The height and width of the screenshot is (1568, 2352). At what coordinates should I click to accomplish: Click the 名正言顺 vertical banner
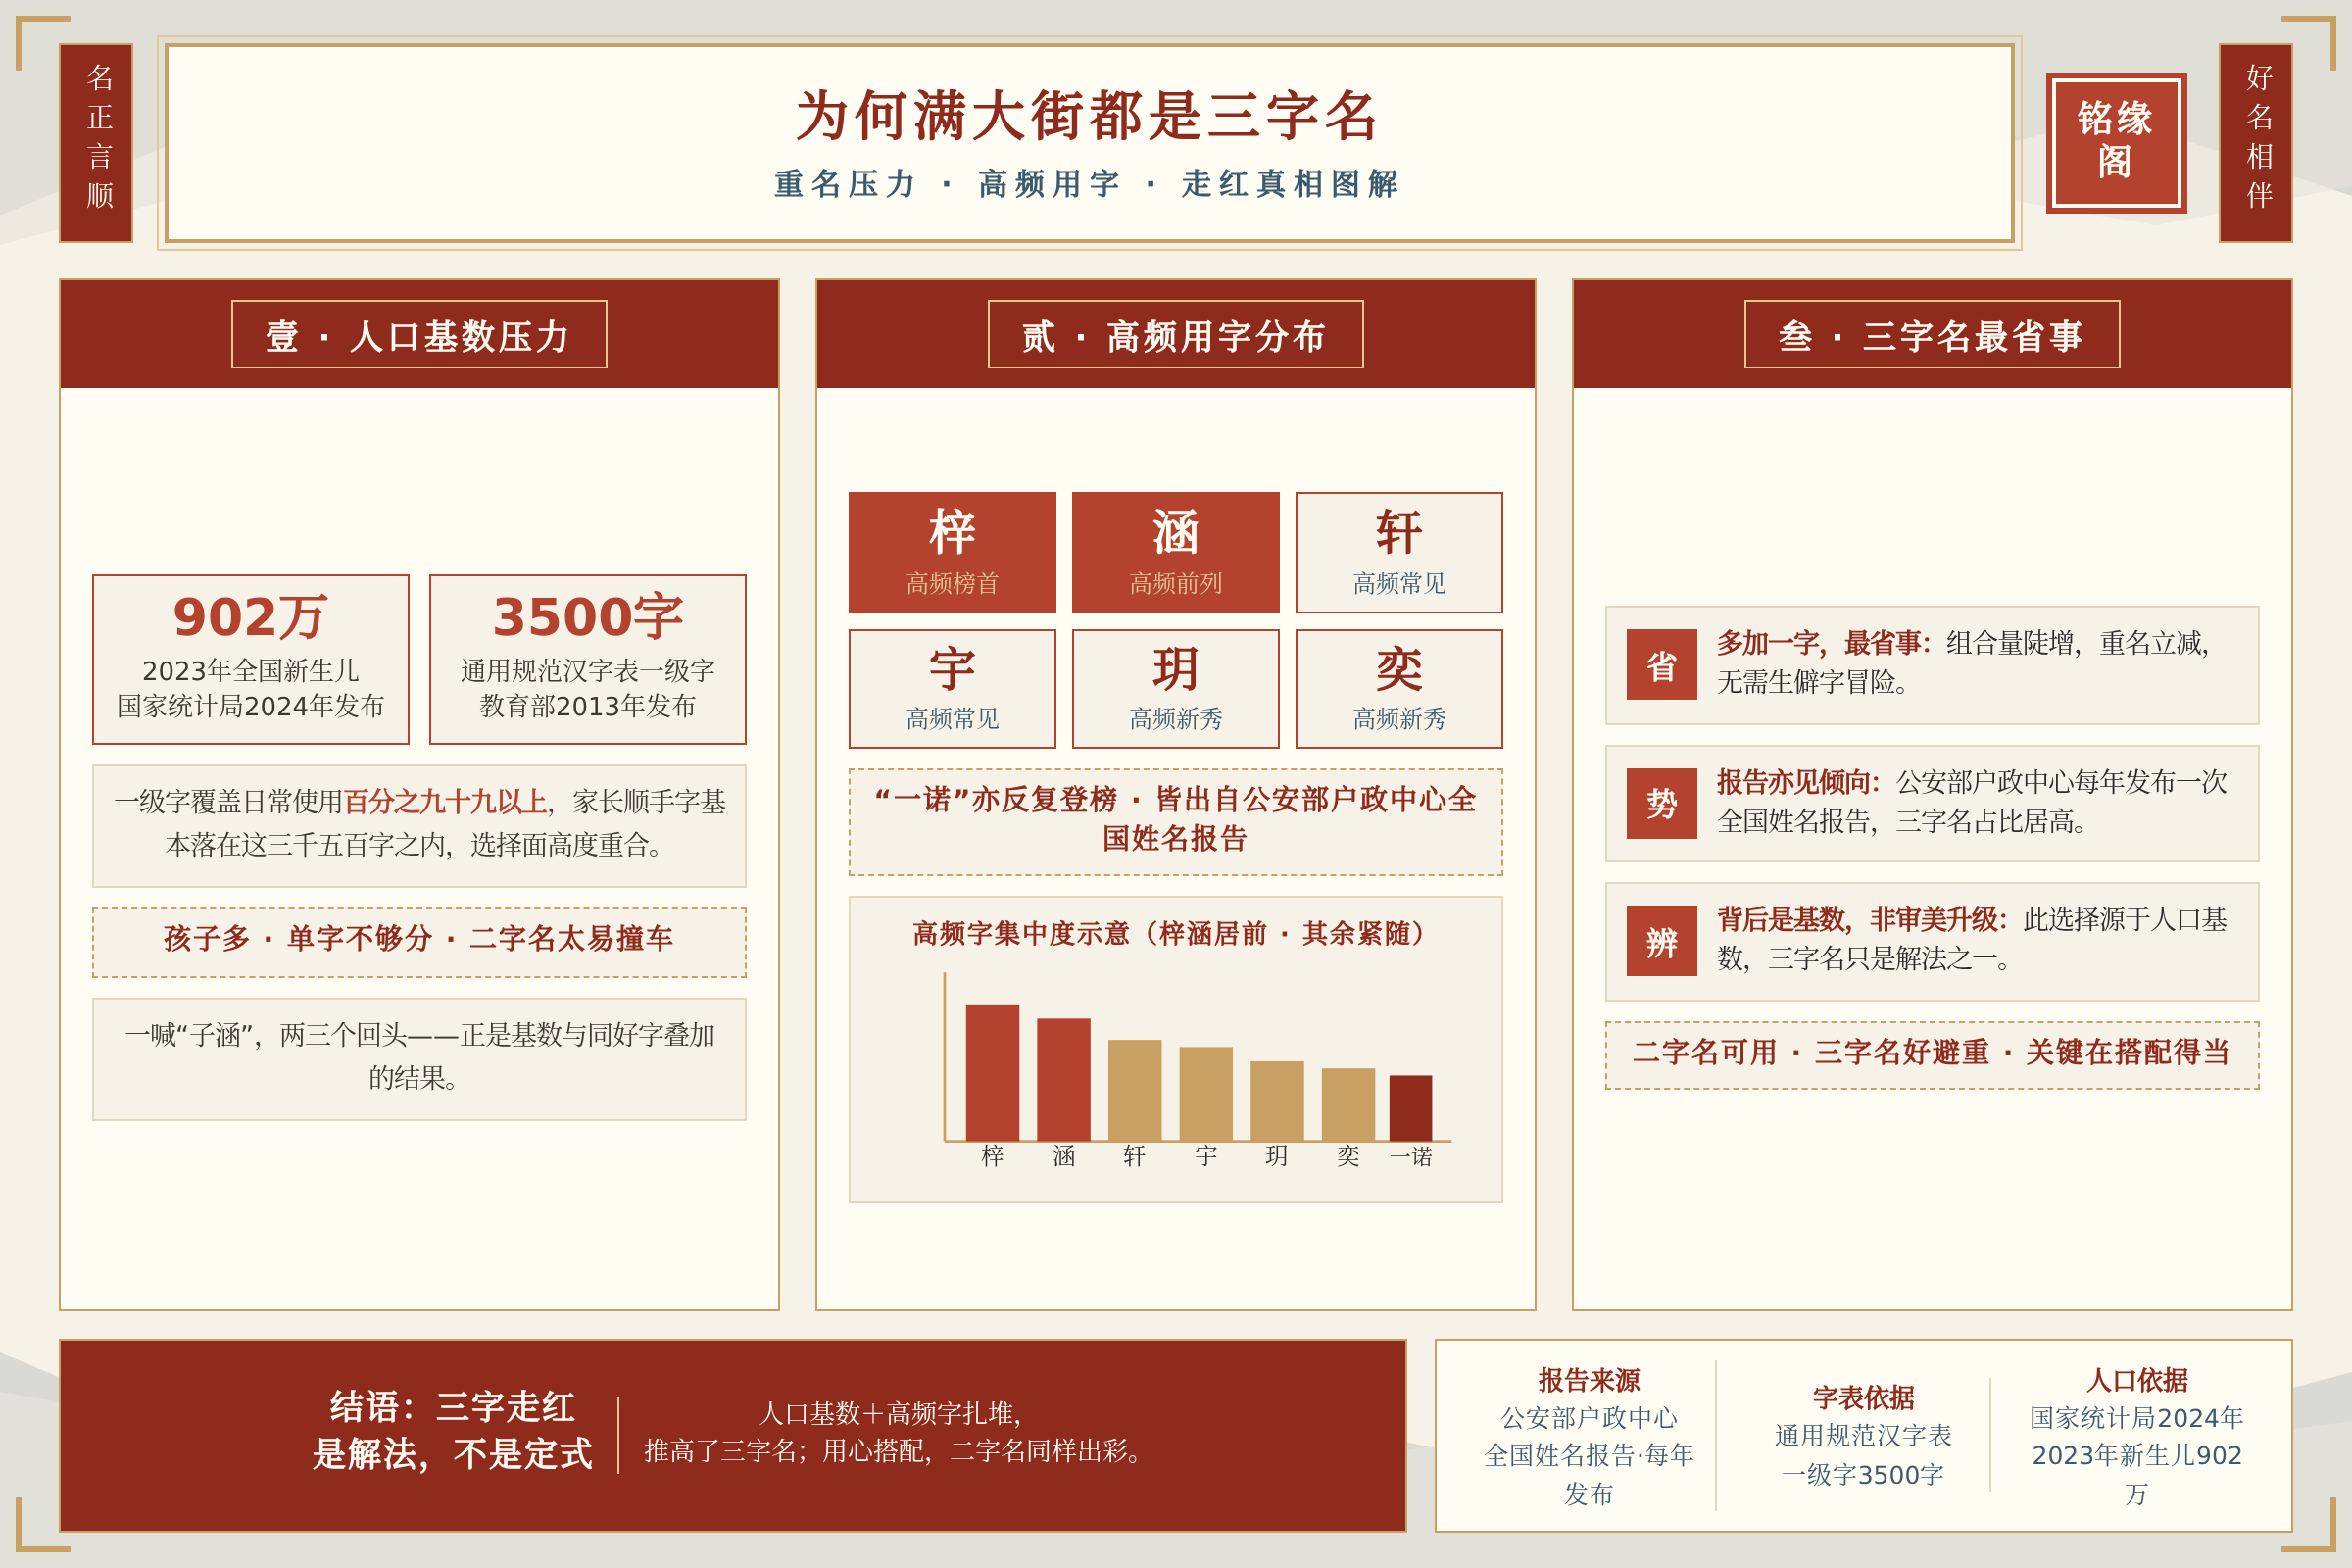96,142
